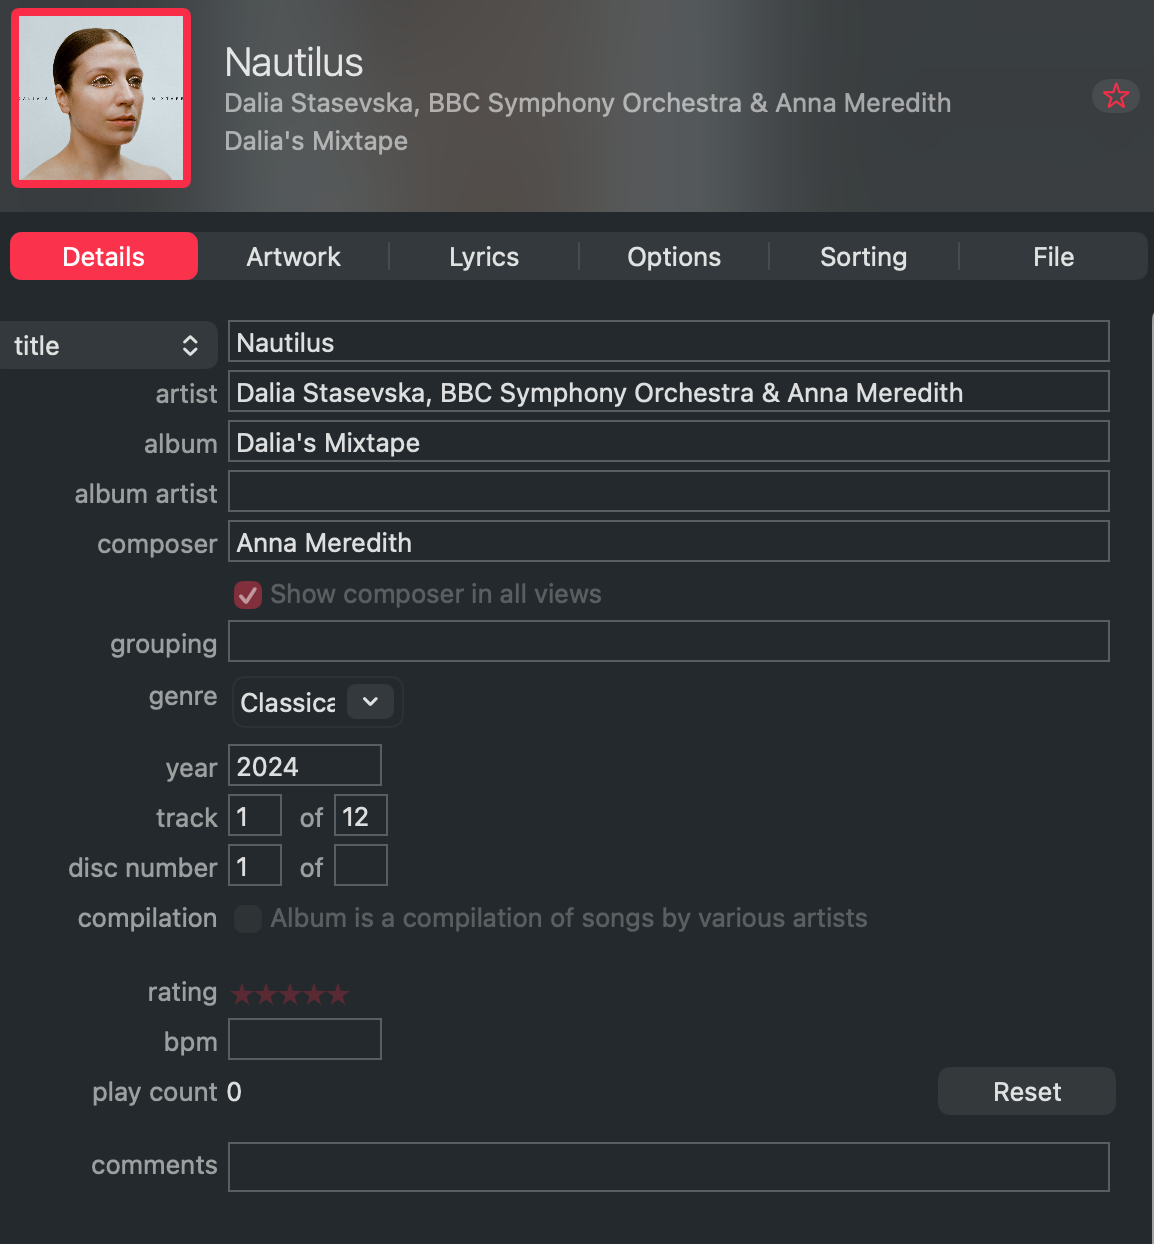This screenshot has height=1244, width=1154.
Task: Open the File tab
Action: point(1053,257)
